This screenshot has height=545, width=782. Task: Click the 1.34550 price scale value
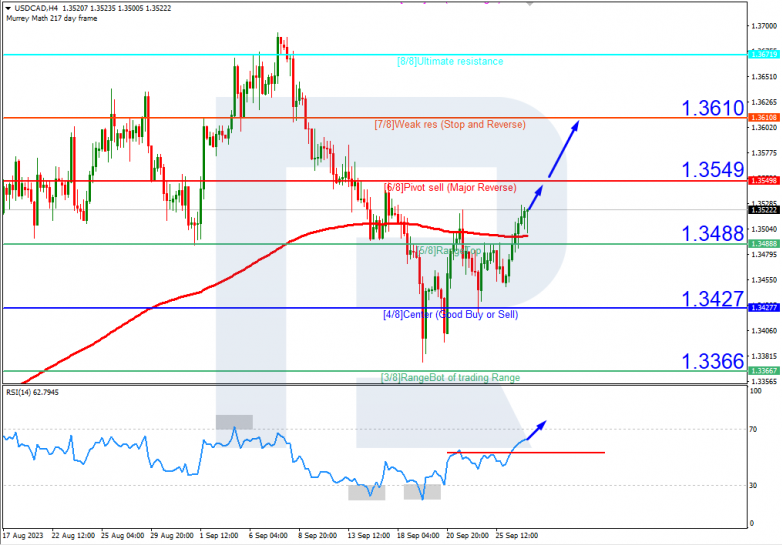(764, 280)
